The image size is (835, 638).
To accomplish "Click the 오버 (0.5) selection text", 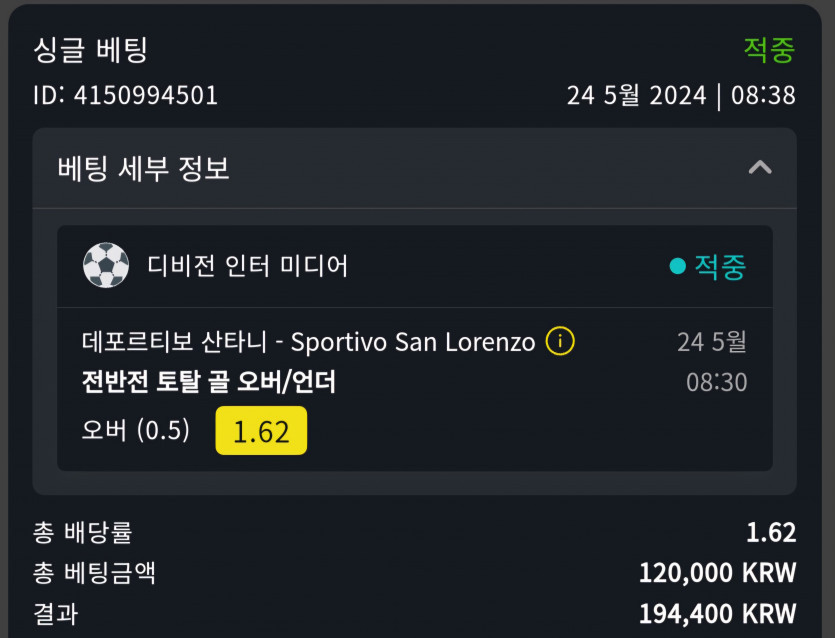I will point(136,431).
